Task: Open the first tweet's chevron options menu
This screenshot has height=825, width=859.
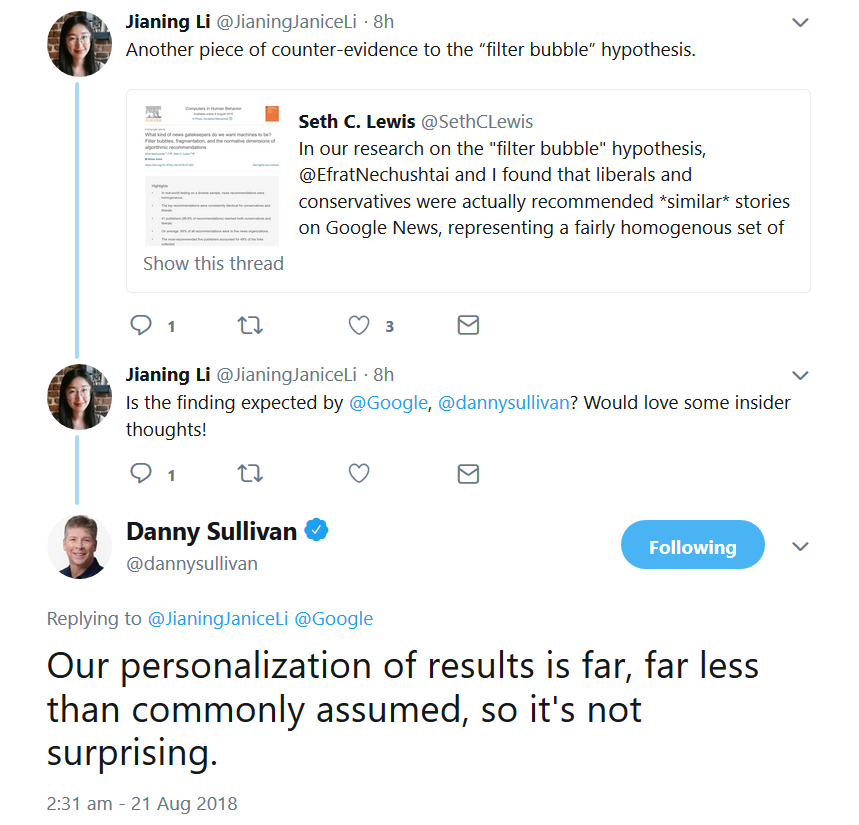Action: click(x=800, y=22)
